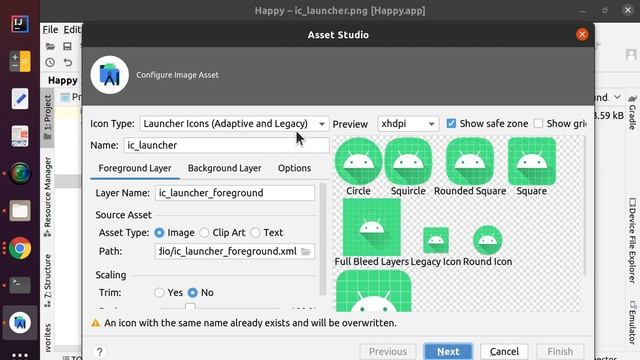The height and width of the screenshot is (360, 640).
Task: Open the File menu
Action: click(51, 30)
